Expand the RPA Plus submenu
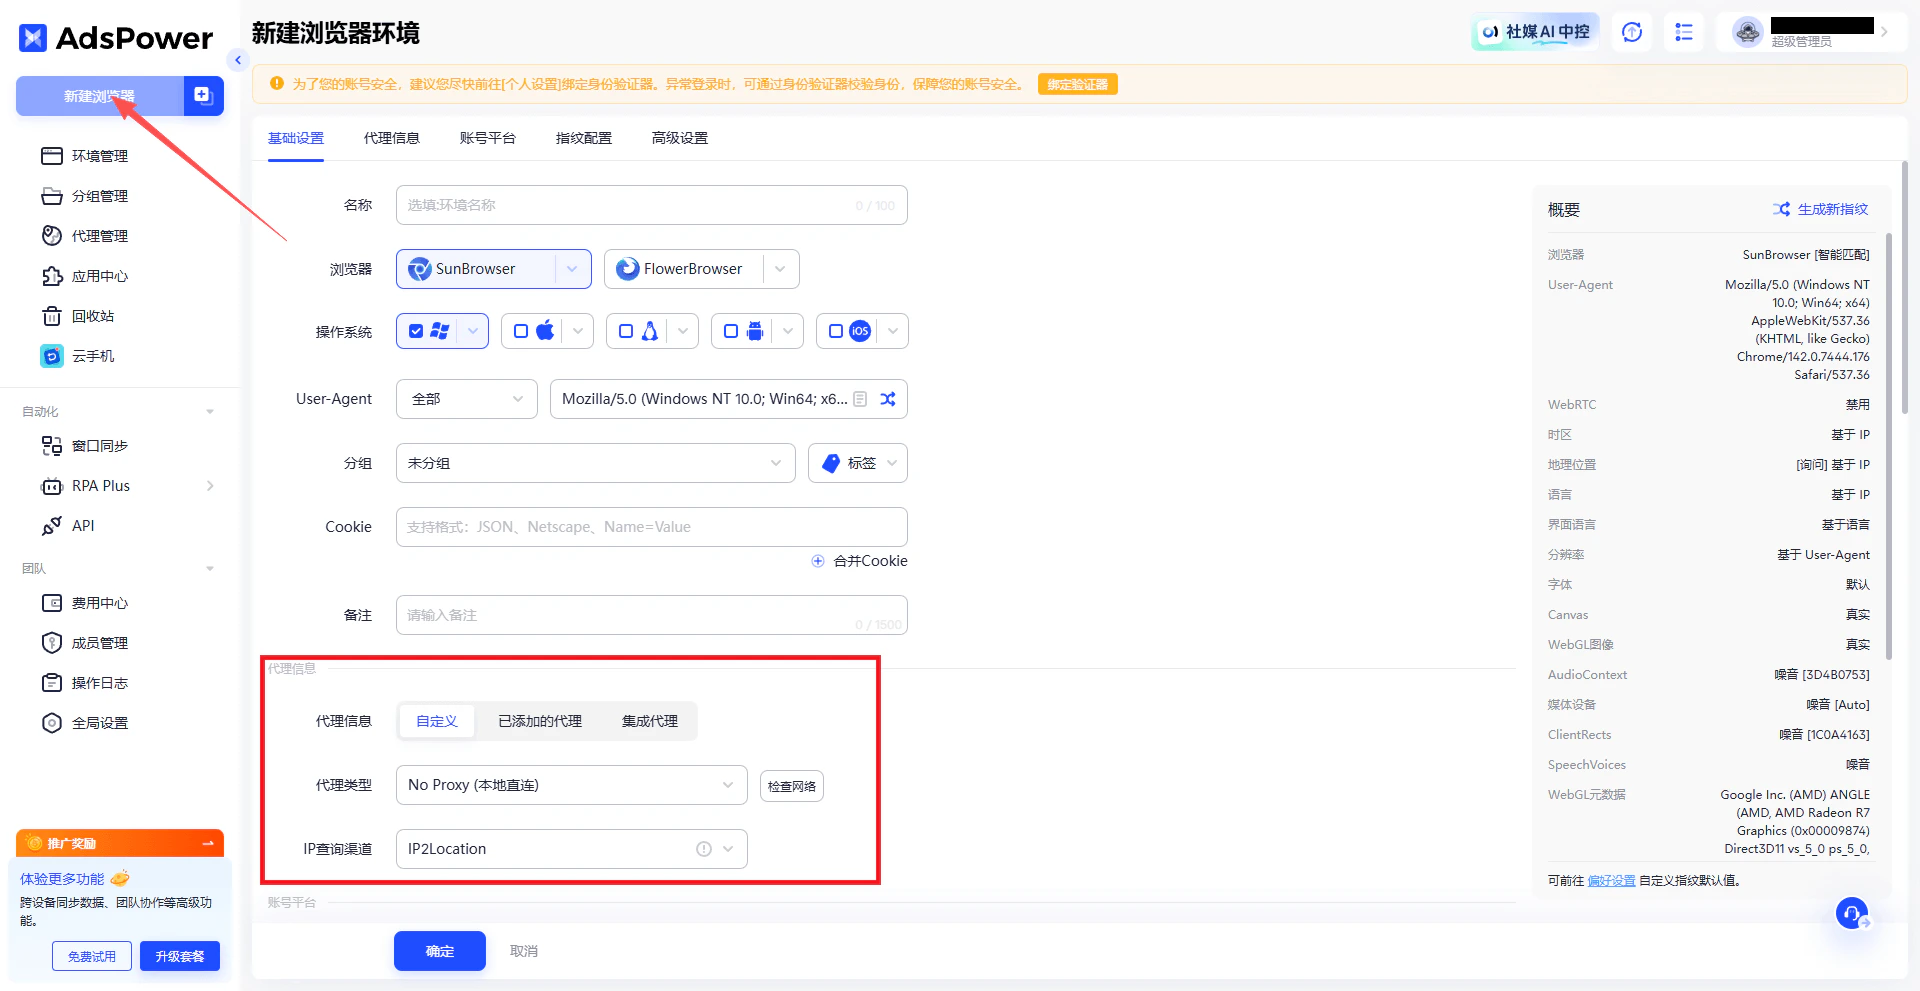Screen dimensions: 1920x991 [210, 486]
